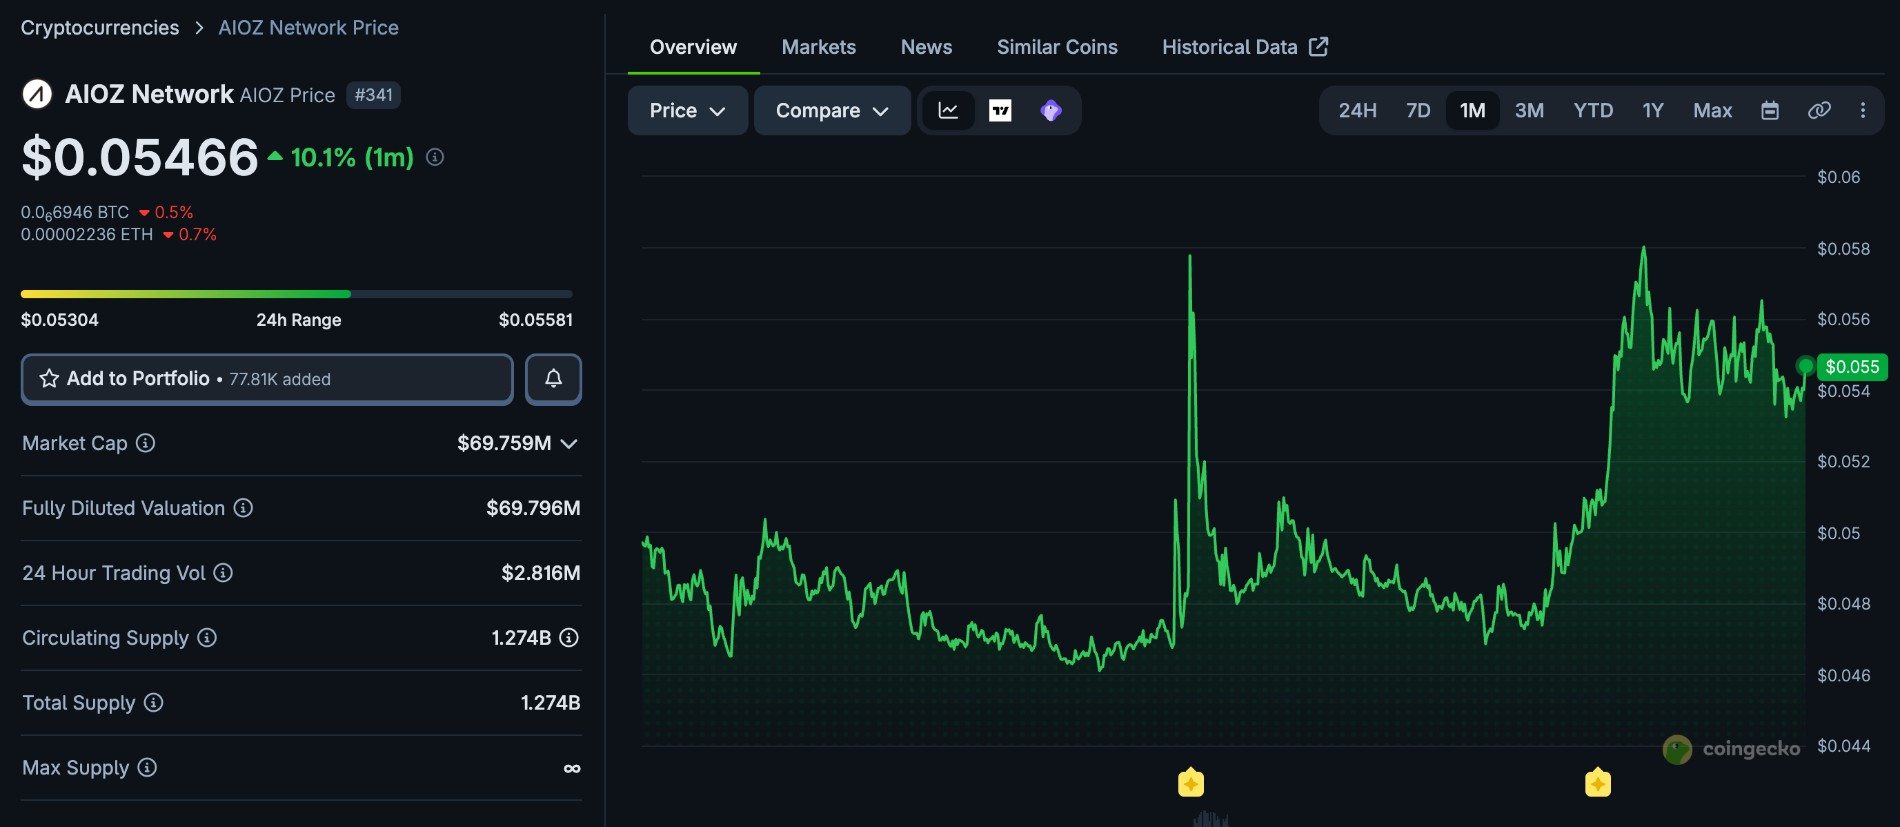Click the $0.044 y-axis label
1900x827 pixels.
(1843, 746)
